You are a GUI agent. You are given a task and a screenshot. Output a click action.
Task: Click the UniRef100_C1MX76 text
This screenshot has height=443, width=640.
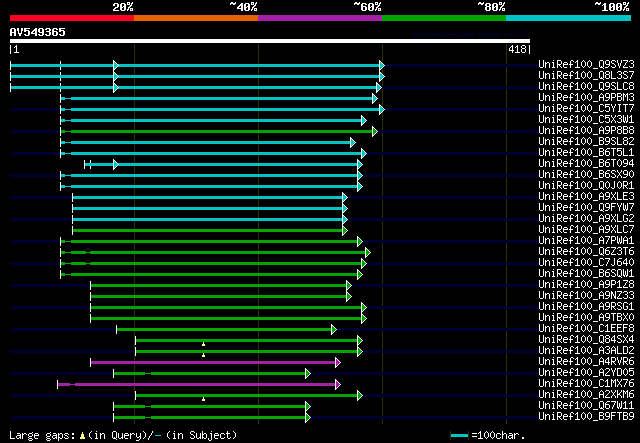click(x=586, y=384)
